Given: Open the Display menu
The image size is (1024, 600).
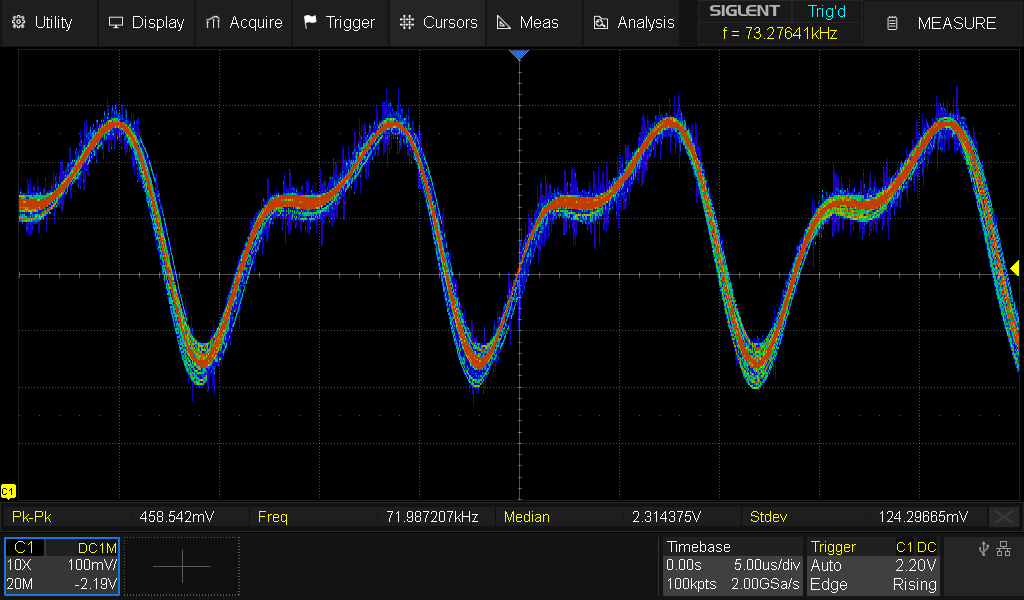Looking at the screenshot, I should [146, 22].
